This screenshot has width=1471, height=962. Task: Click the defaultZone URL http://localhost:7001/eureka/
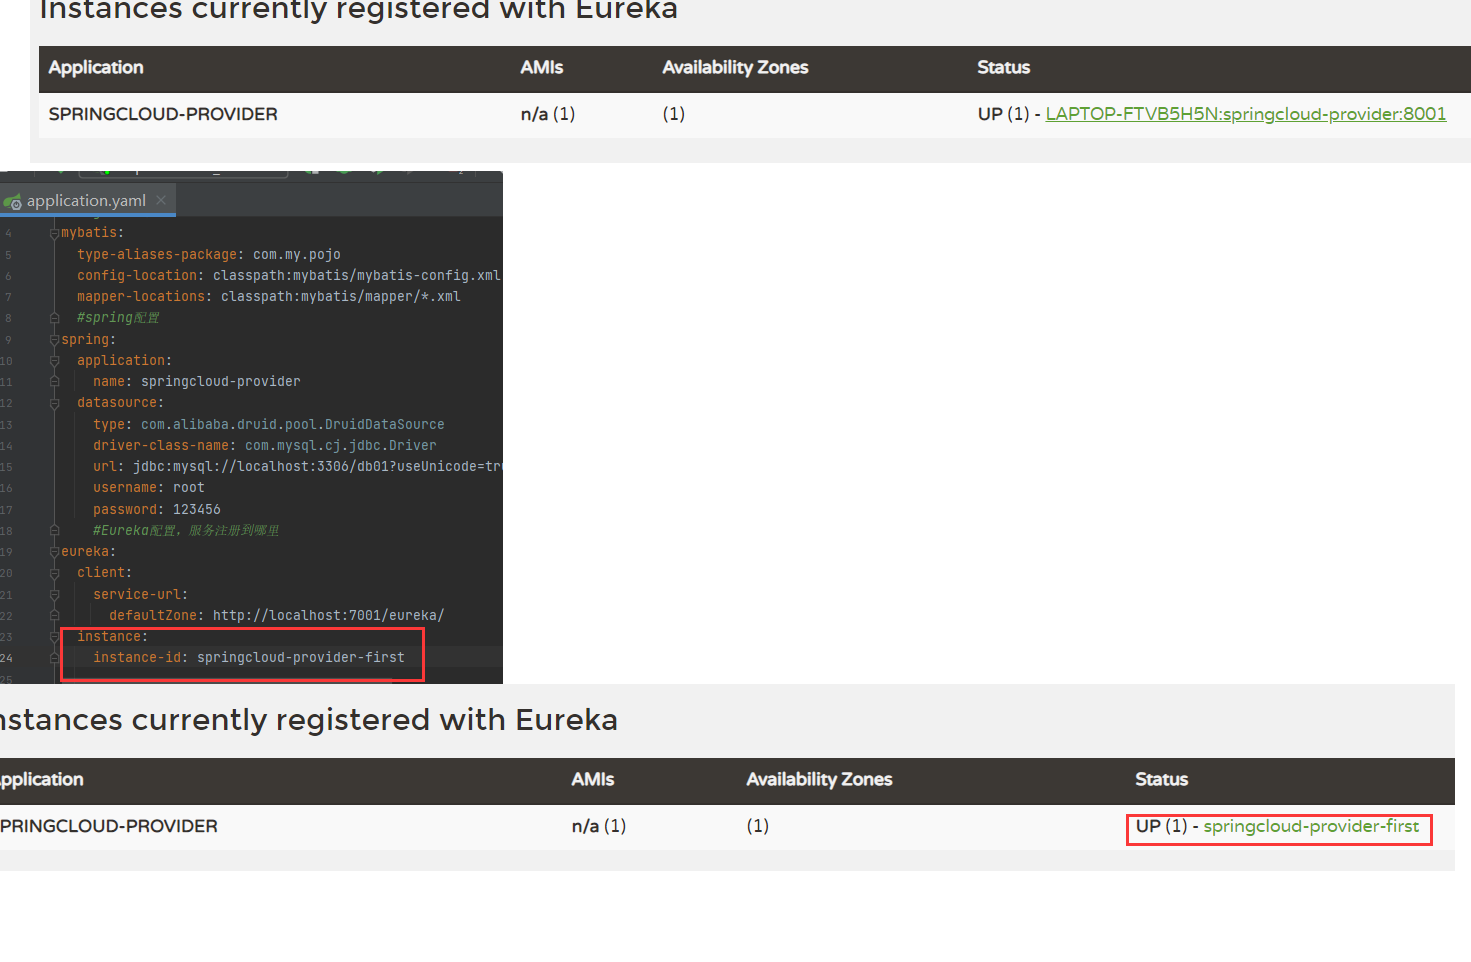[x=329, y=616]
